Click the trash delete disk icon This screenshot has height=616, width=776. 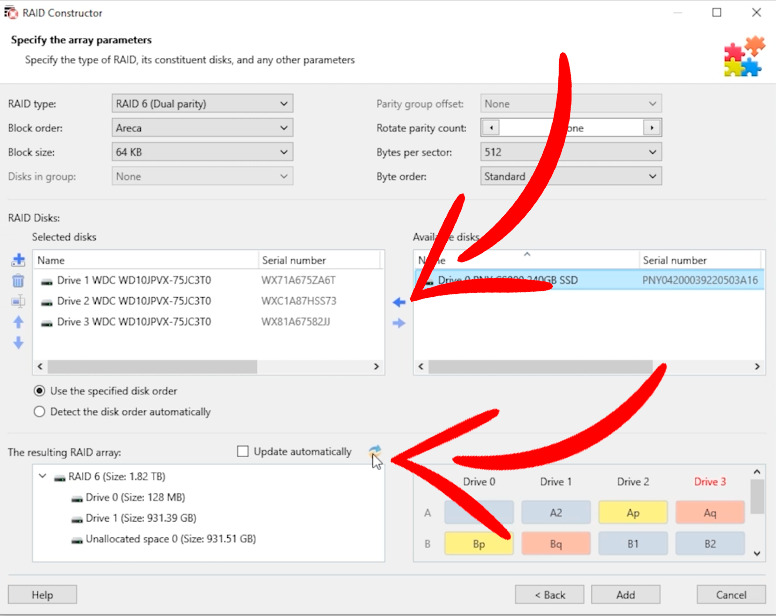18,281
